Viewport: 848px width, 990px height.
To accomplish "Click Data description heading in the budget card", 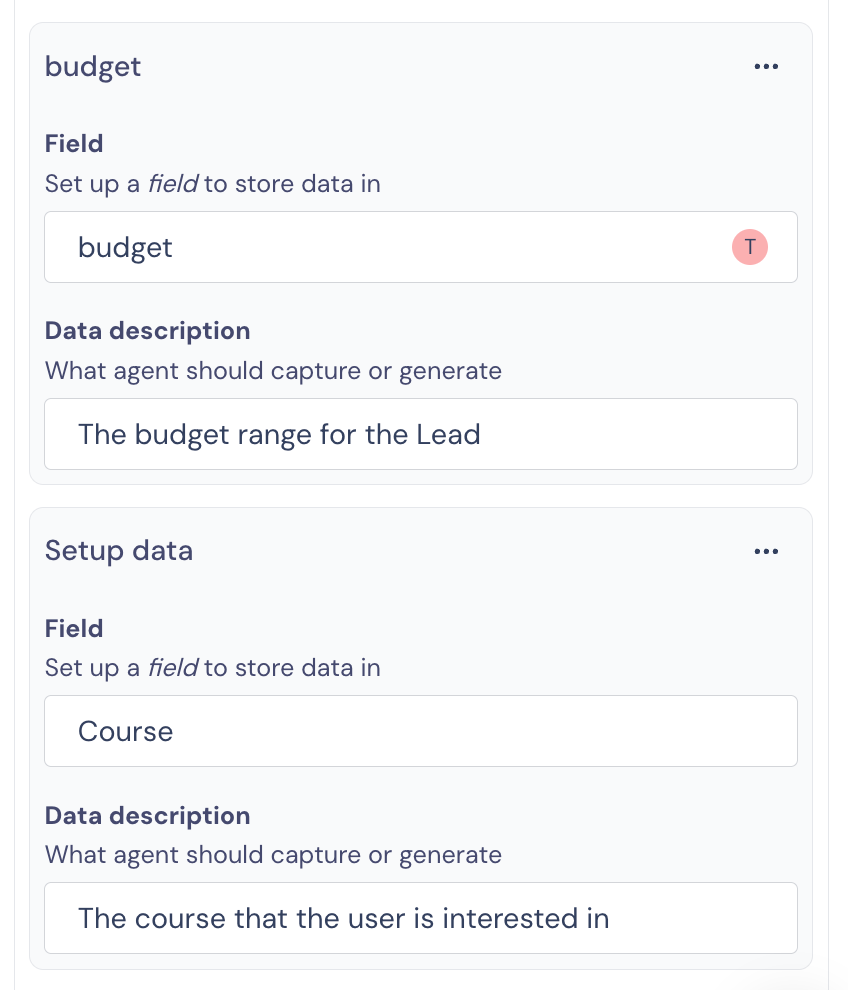I will (x=147, y=331).
